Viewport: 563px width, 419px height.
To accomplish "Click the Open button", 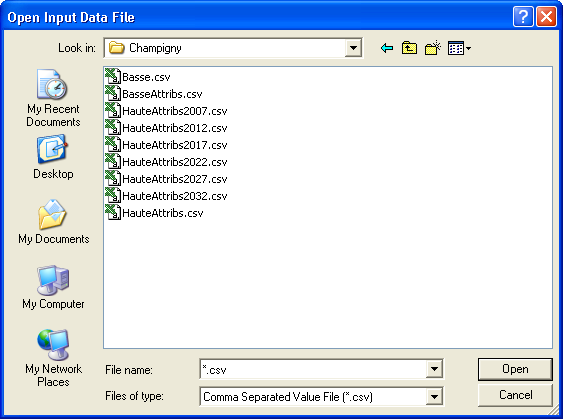I will tap(515, 369).
